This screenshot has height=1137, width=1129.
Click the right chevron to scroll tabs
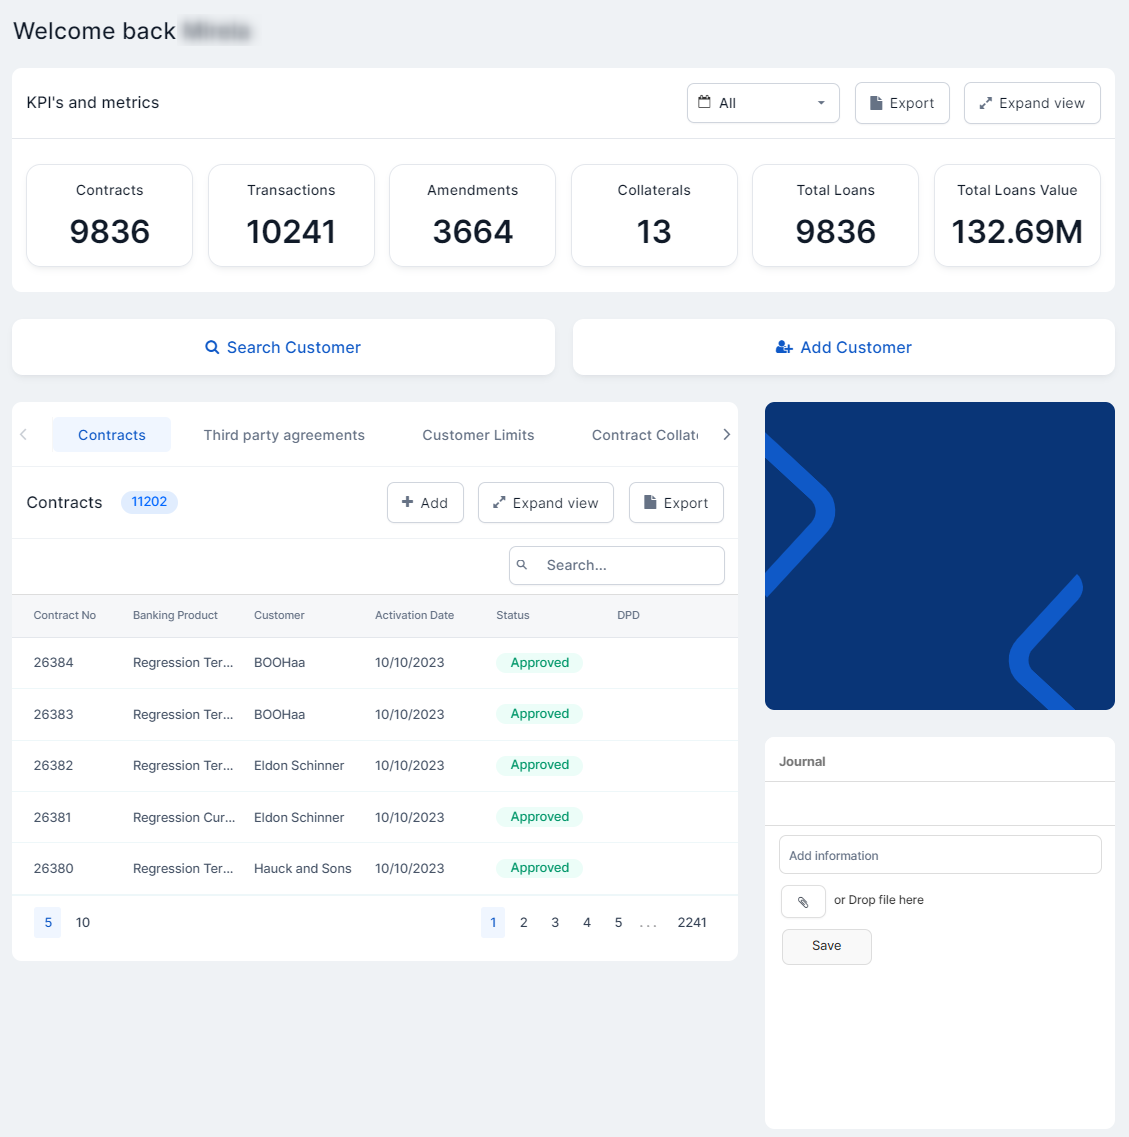click(x=726, y=435)
